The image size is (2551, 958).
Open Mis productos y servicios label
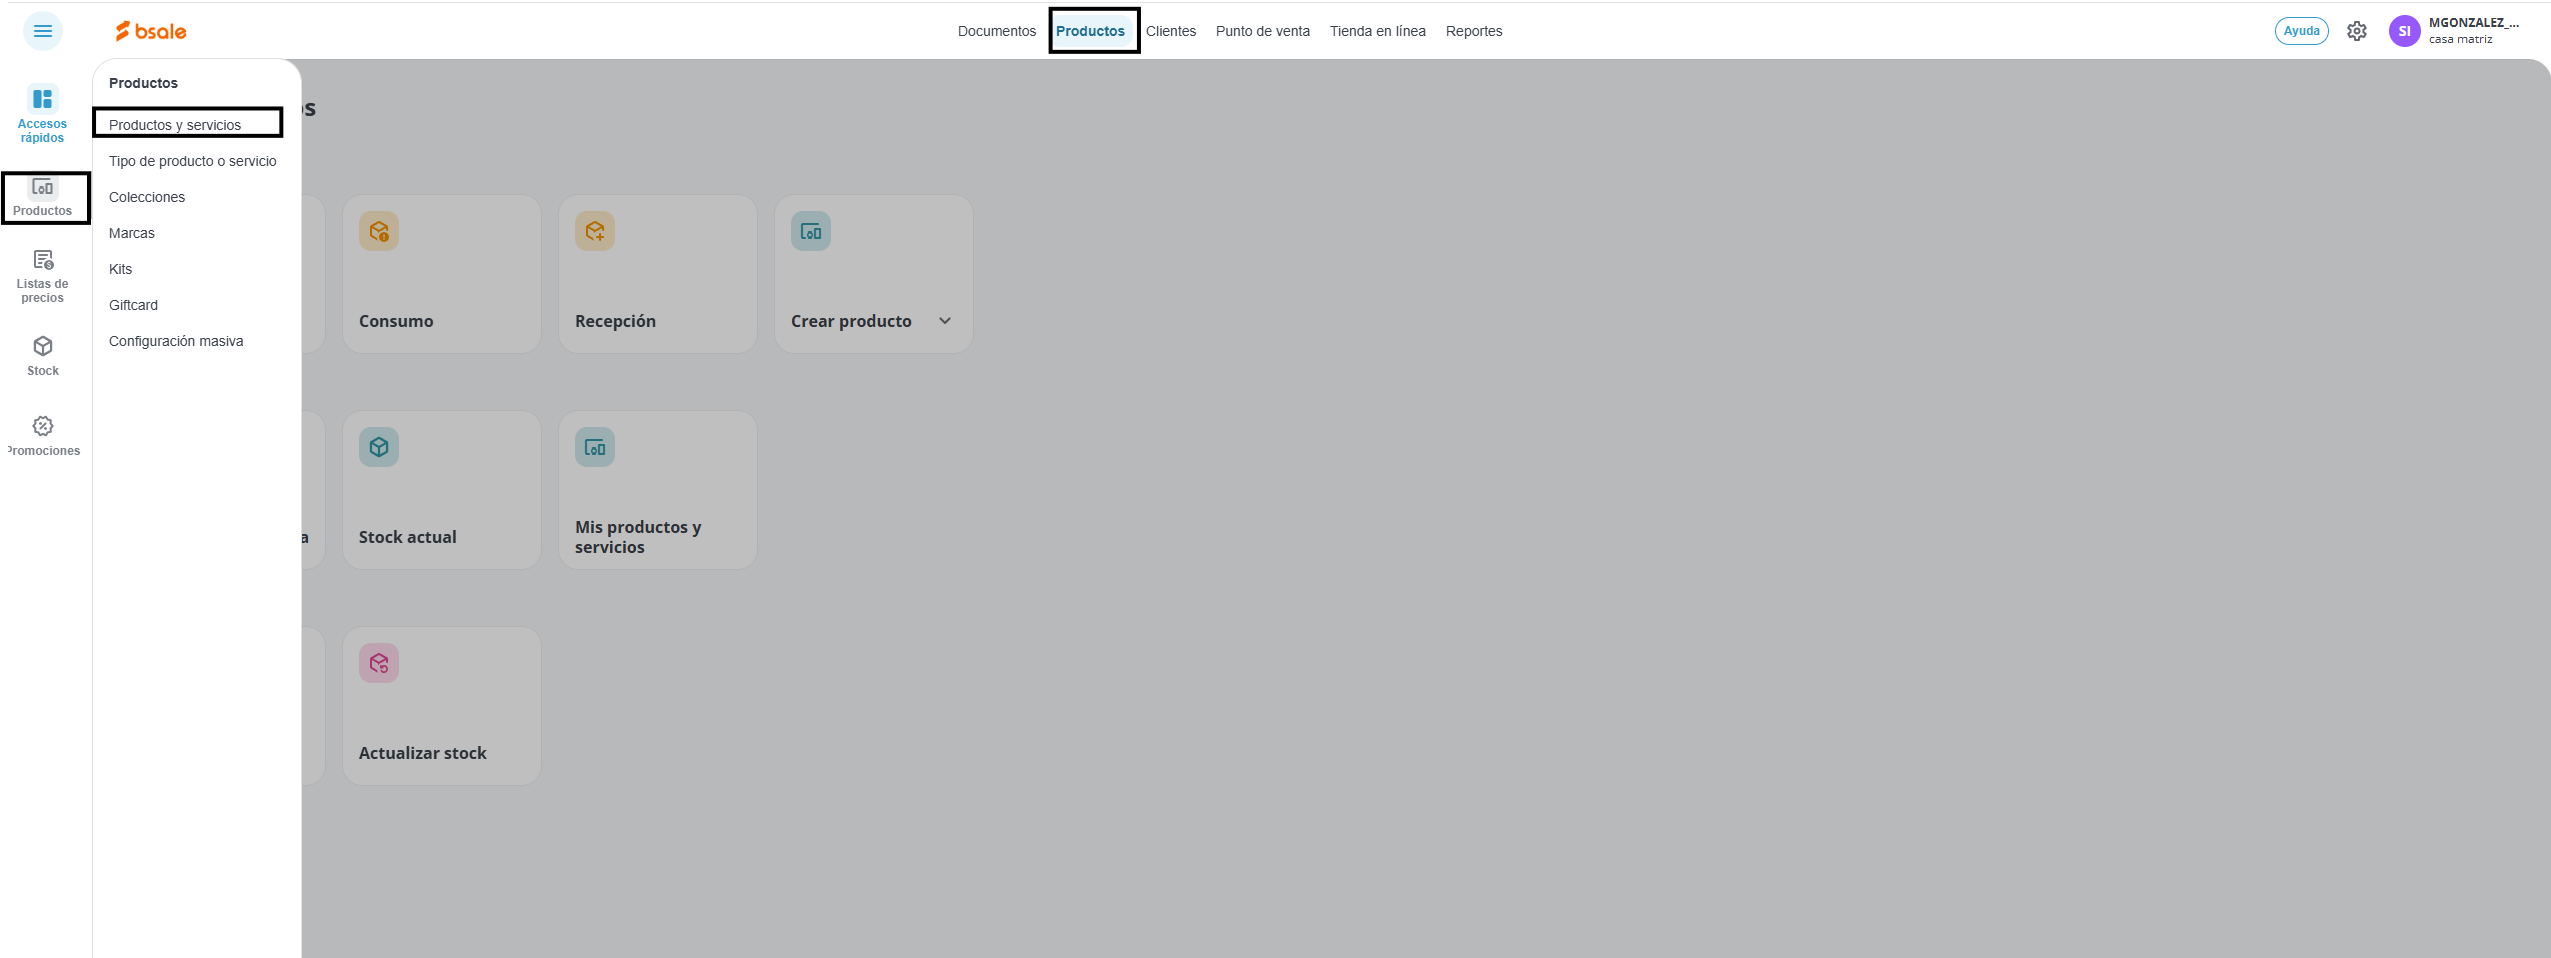pyautogui.click(x=638, y=537)
